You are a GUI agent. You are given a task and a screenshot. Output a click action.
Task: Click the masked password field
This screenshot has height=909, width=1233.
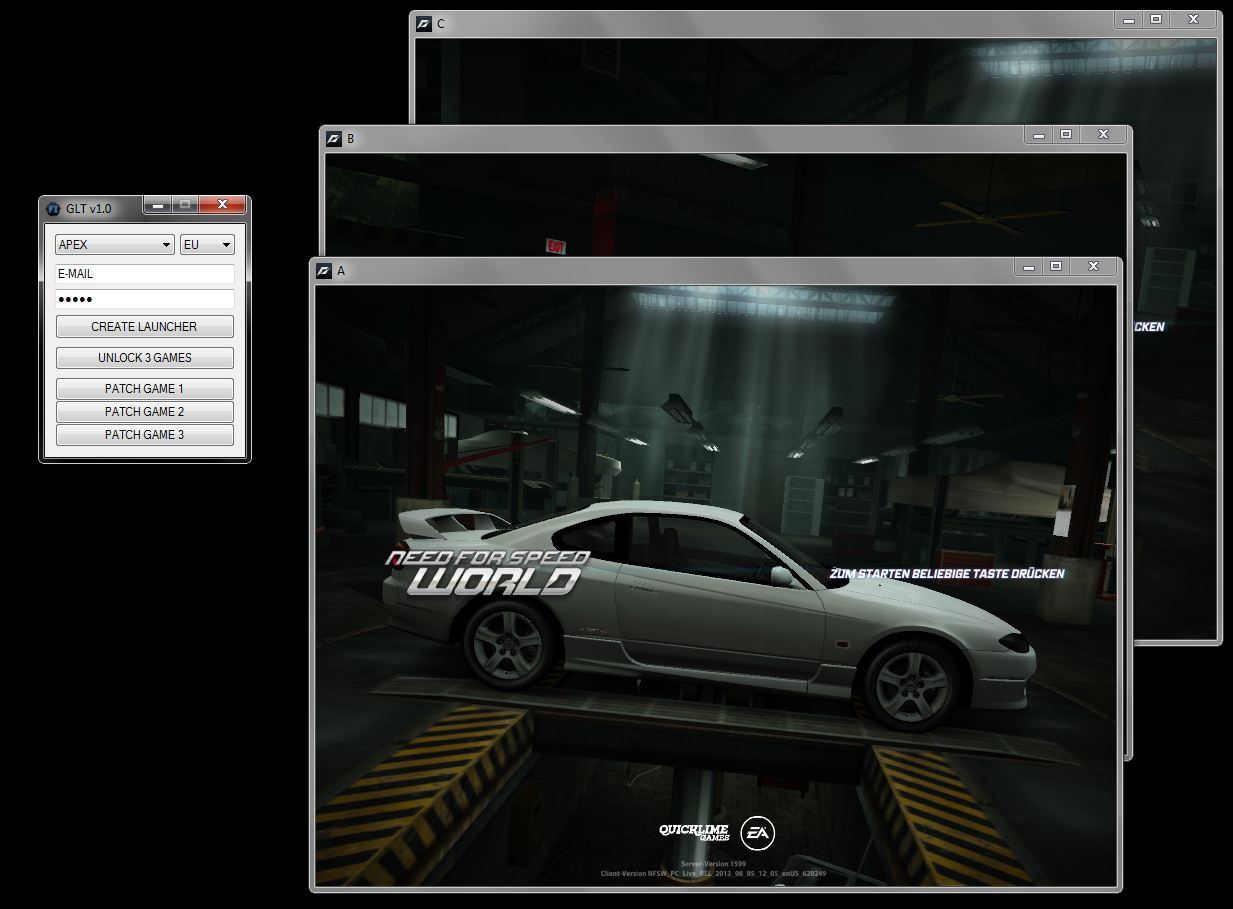[145, 299]
